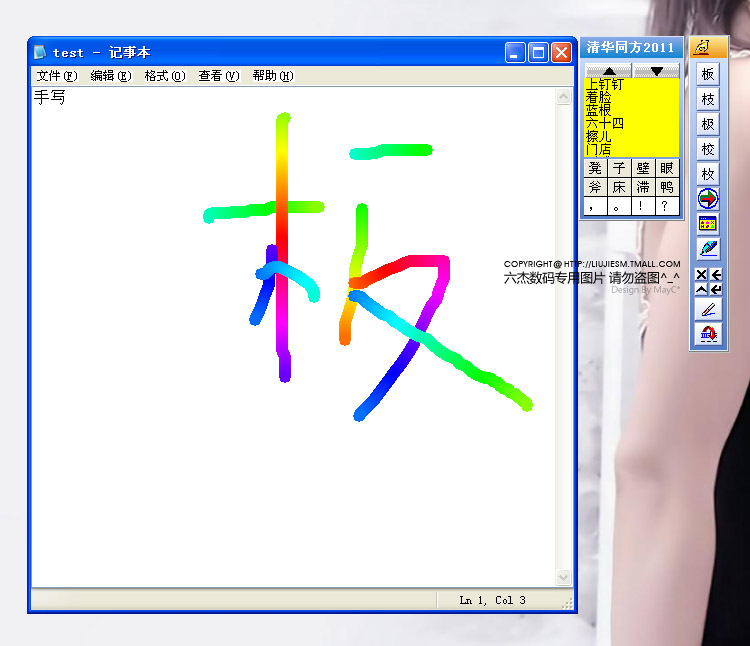Choose phrase 门店 in yellow list
750x646 pixels.
coord(598,149)
